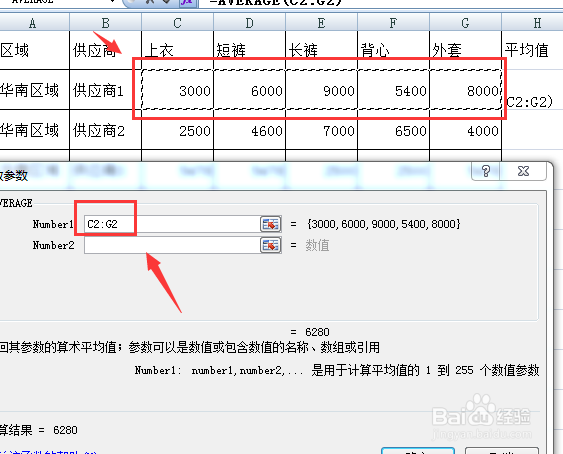
Task: Select the cell containing 3000
Action: (x=177, y=90)
